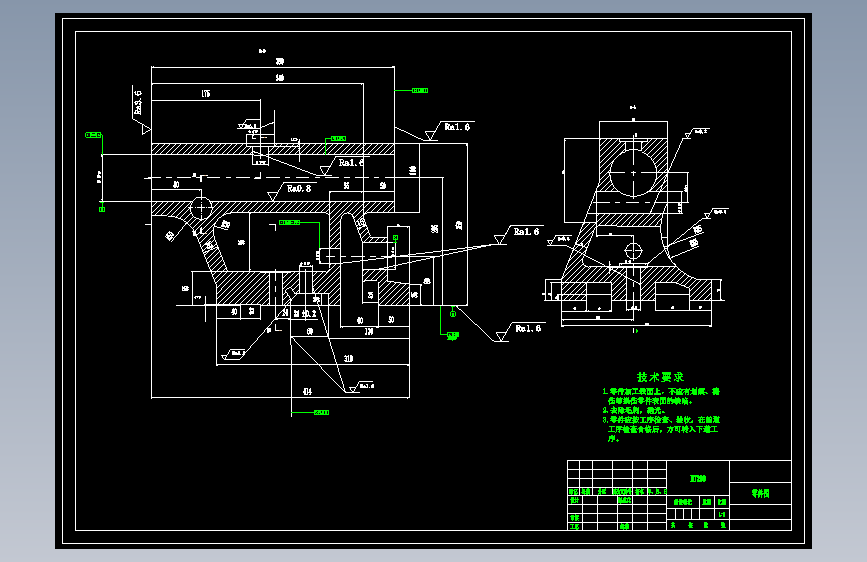Screen dimensions: 867x562
Task: Select the 工艺 cell in title block
Action: (x=574, y=527)
